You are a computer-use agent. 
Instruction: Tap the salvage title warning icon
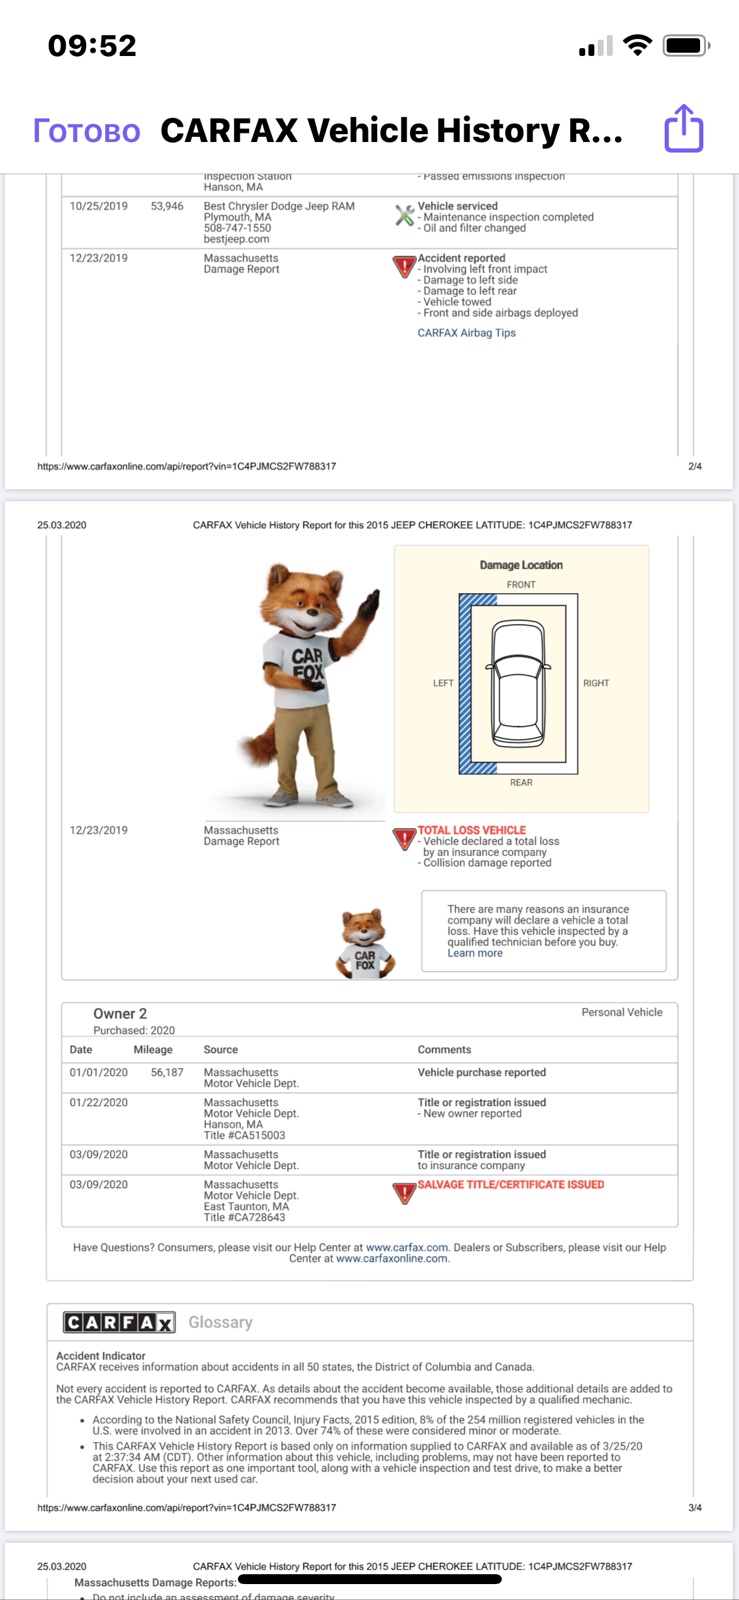[x=404, y=1193]
